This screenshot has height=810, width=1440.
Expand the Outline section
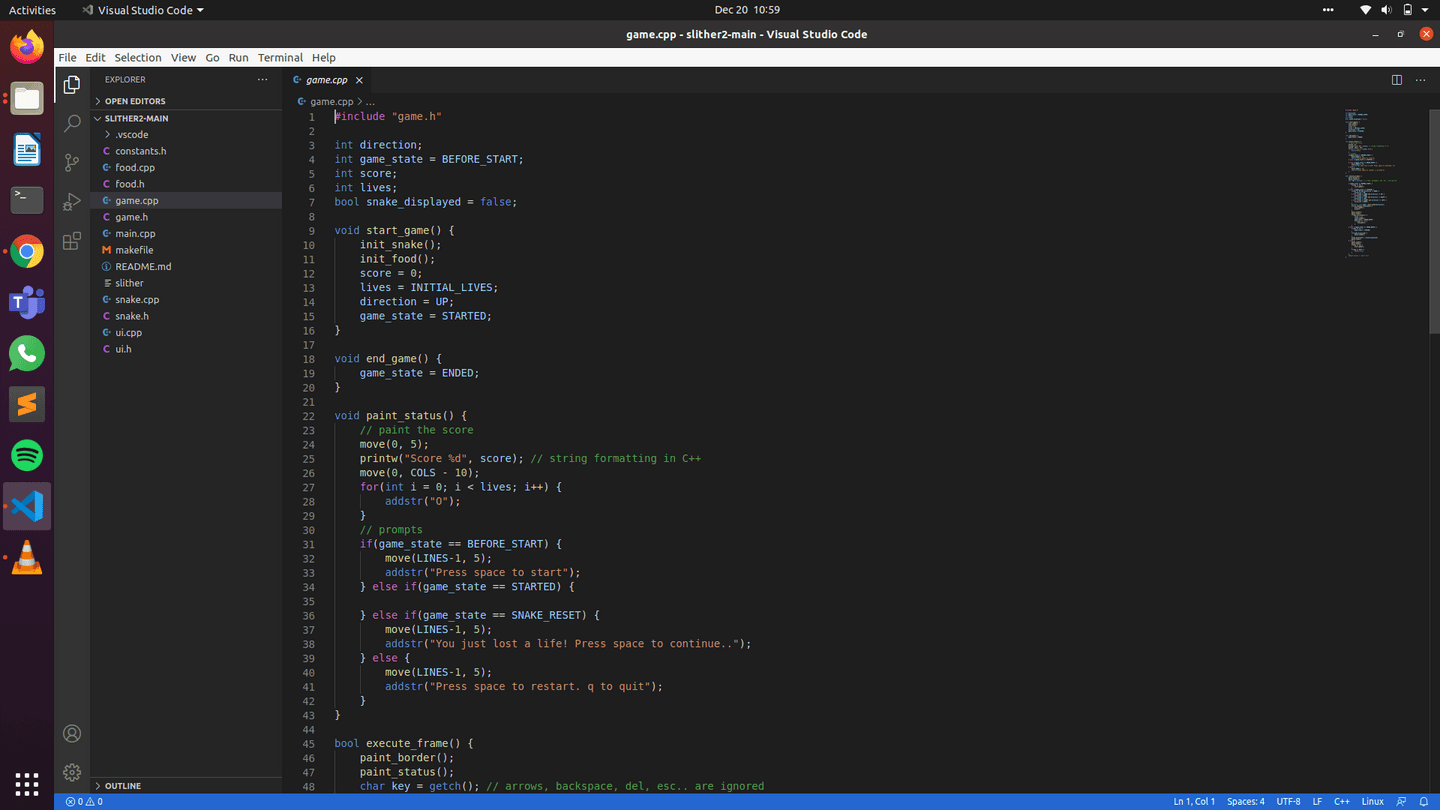point(186,786)
